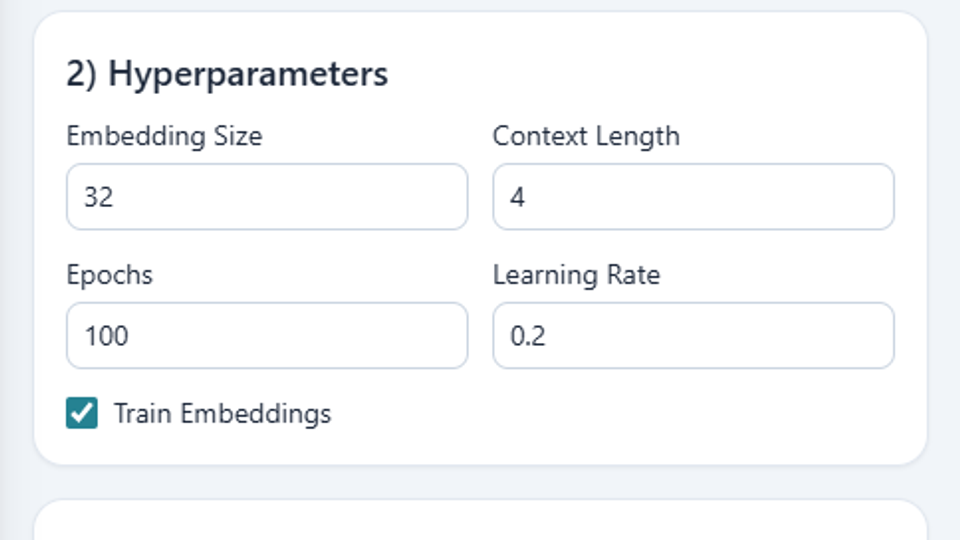
Task: Click the Context Length label
Action: pyautogui.click(x=586, y=136)
